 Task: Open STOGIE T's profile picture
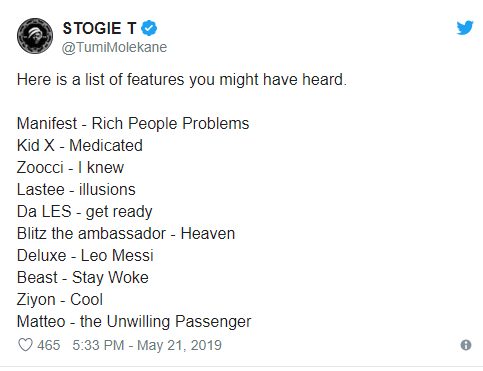[x=35, y=36]
